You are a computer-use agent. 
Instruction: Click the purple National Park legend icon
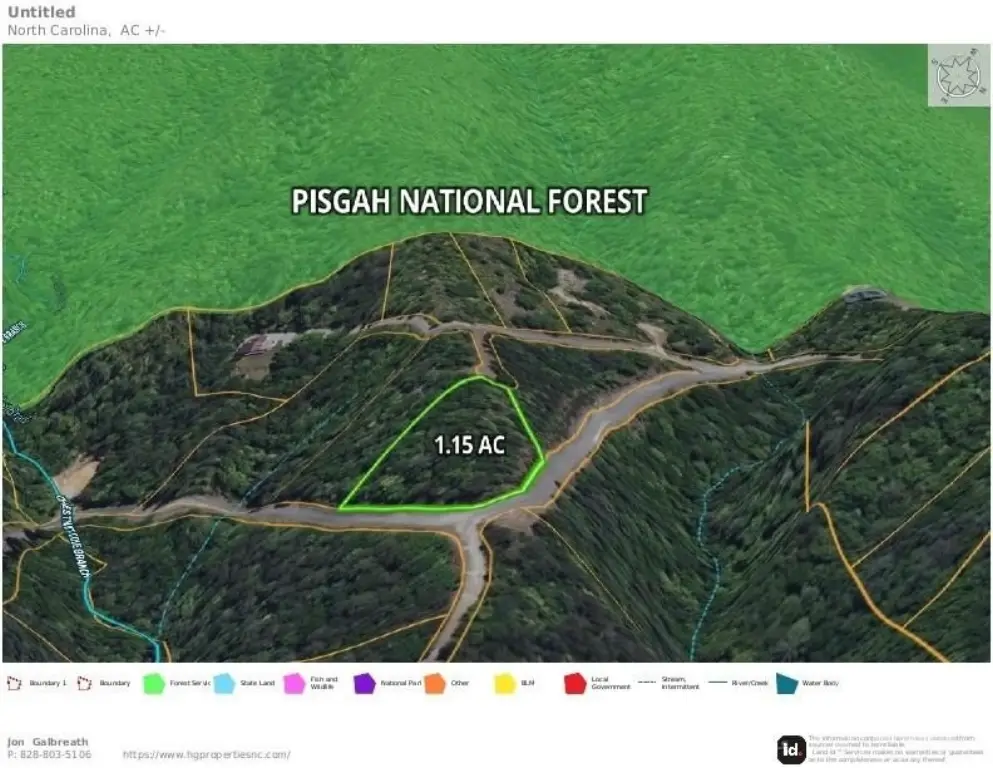(x=364, y=683)
